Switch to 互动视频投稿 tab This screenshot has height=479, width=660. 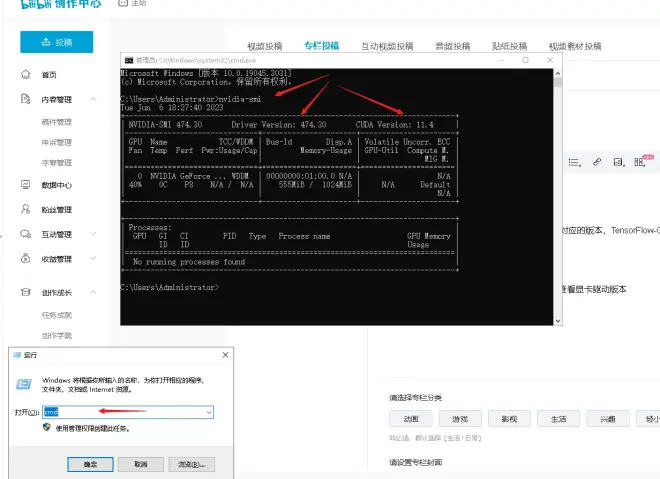pos(387,46)
